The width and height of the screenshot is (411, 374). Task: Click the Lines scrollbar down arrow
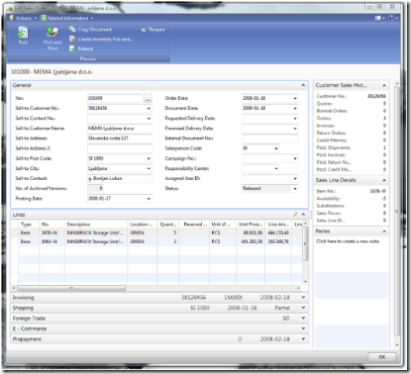click(x=305, y=282)
